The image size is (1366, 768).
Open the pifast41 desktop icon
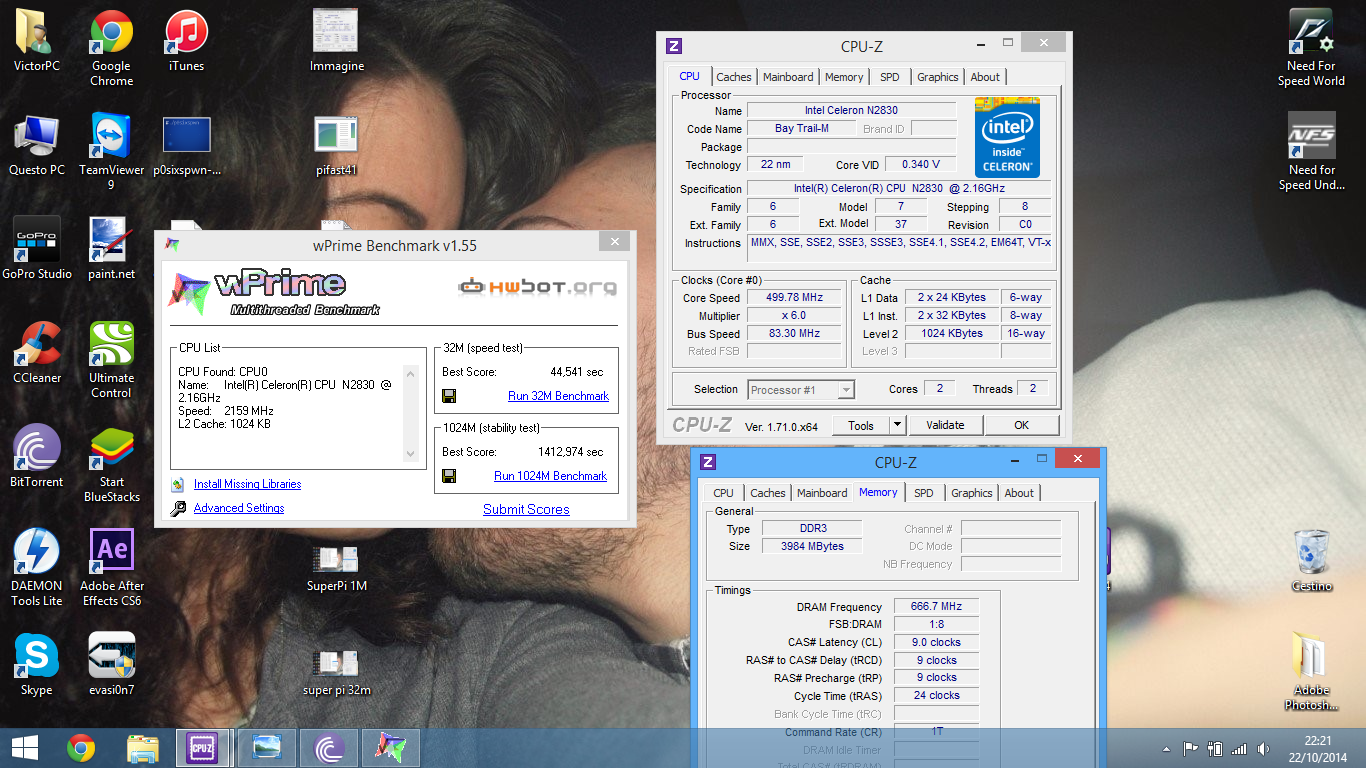336,144
